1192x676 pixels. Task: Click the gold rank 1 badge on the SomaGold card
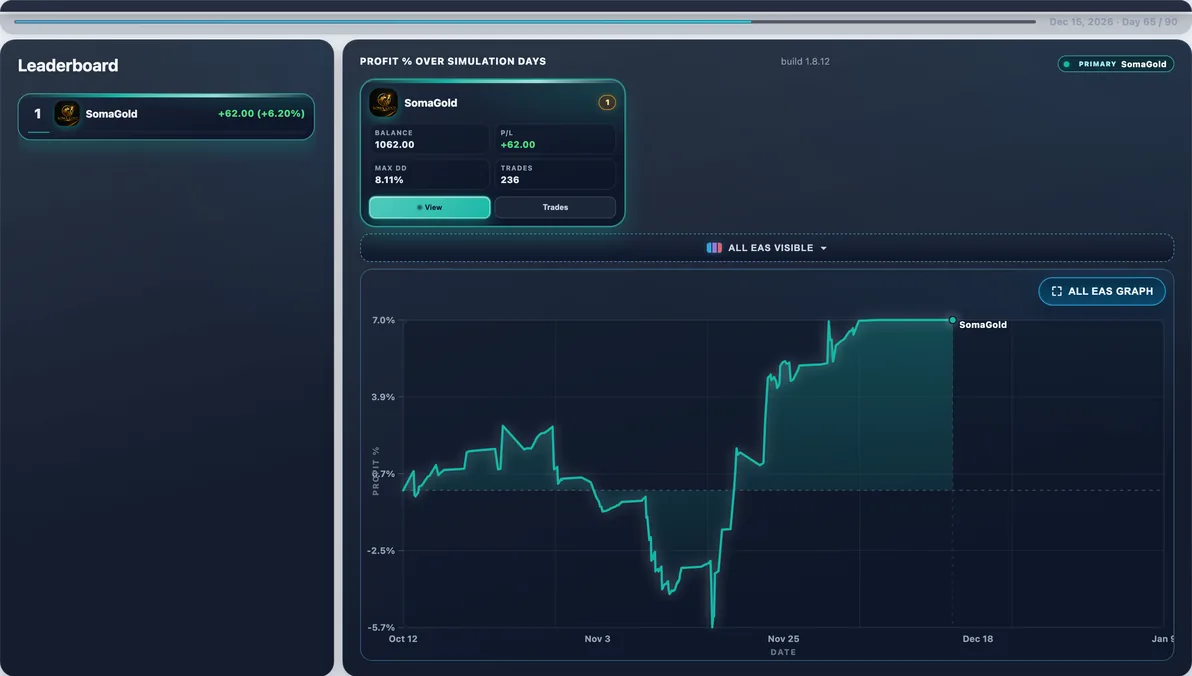[607, 103]
